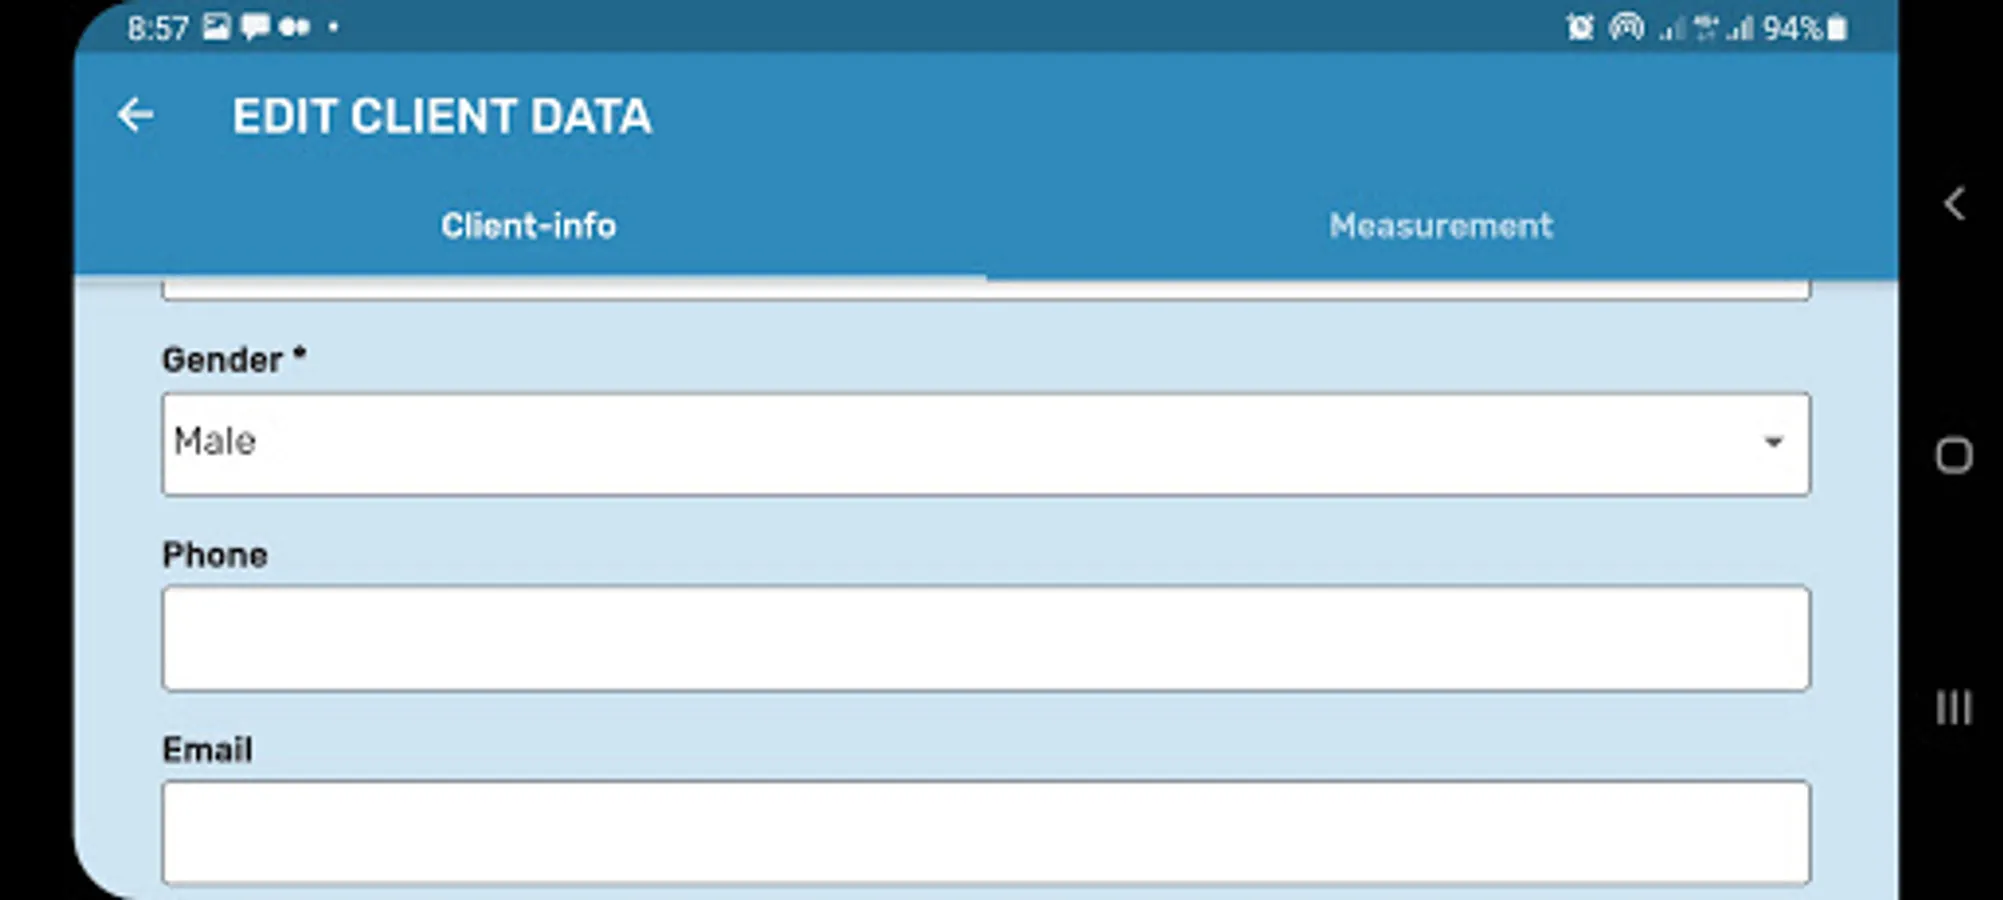Tap the EDIT CLIENT DATA title

pyautogui.click(x=442, y=116)
